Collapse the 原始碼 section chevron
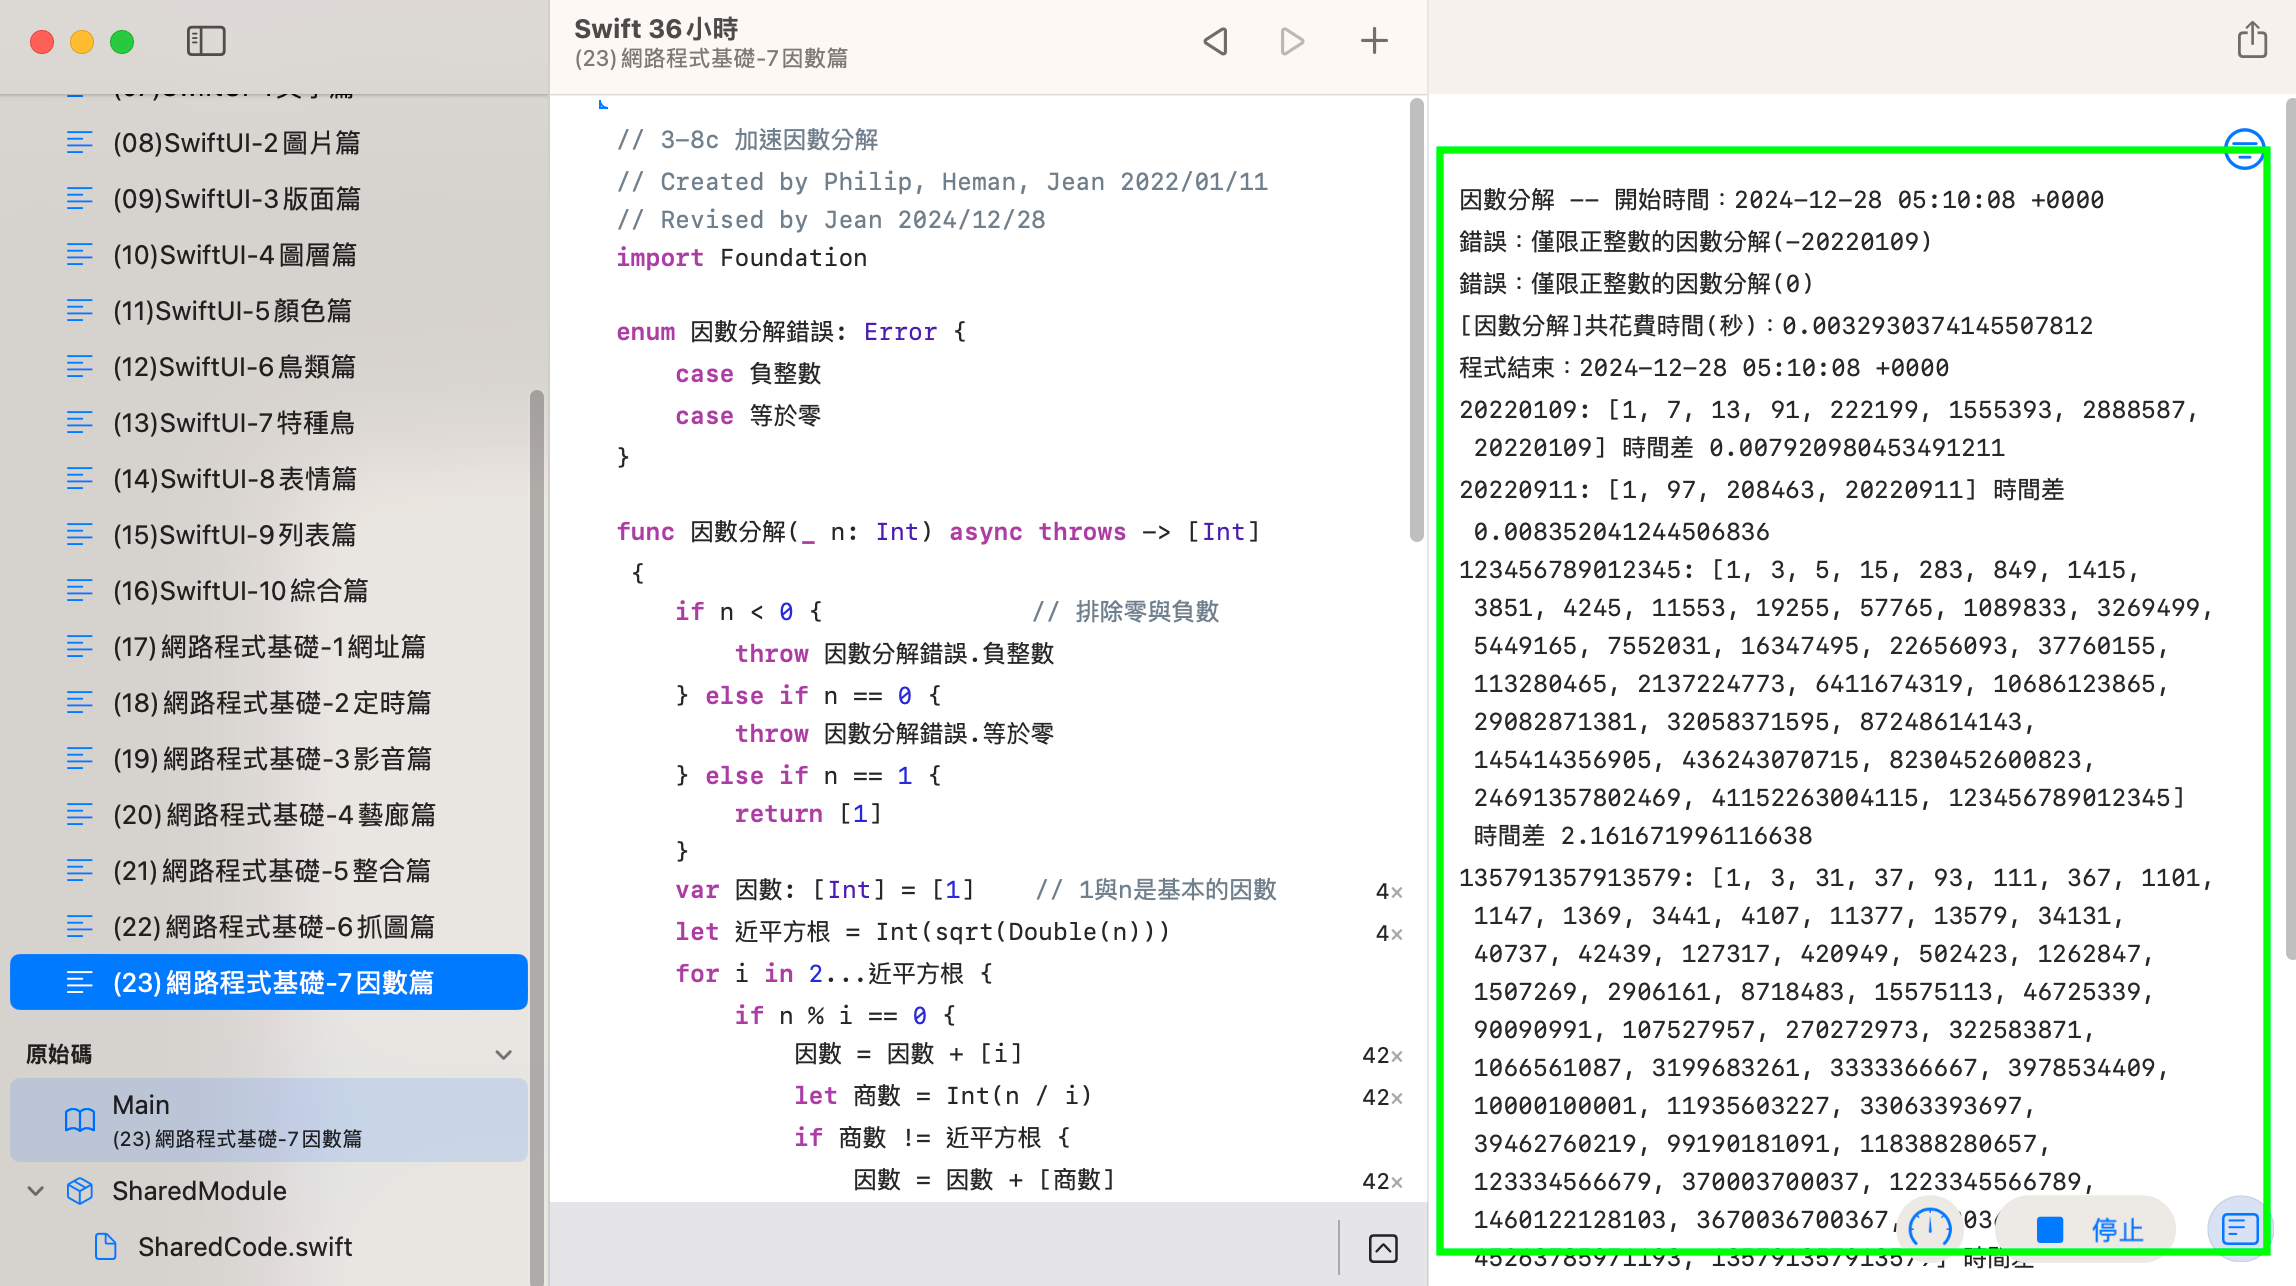Screen dimensions: 2296x1286 pyautogui.click(x=504, y=1055)
